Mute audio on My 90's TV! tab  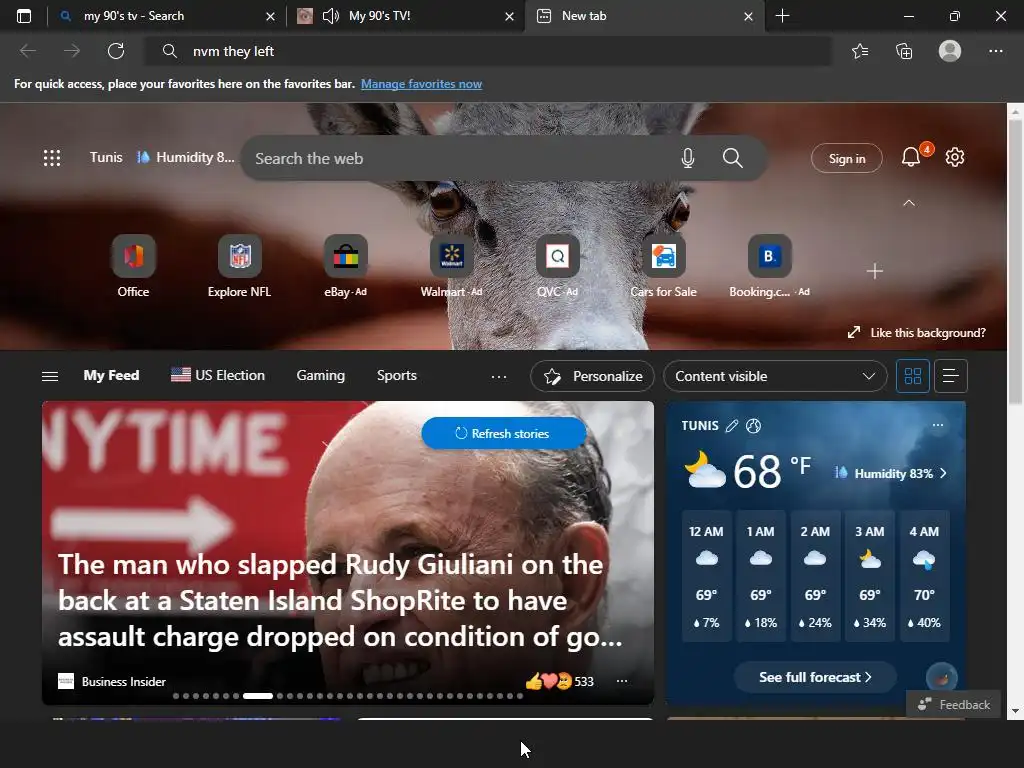[330, 16]
